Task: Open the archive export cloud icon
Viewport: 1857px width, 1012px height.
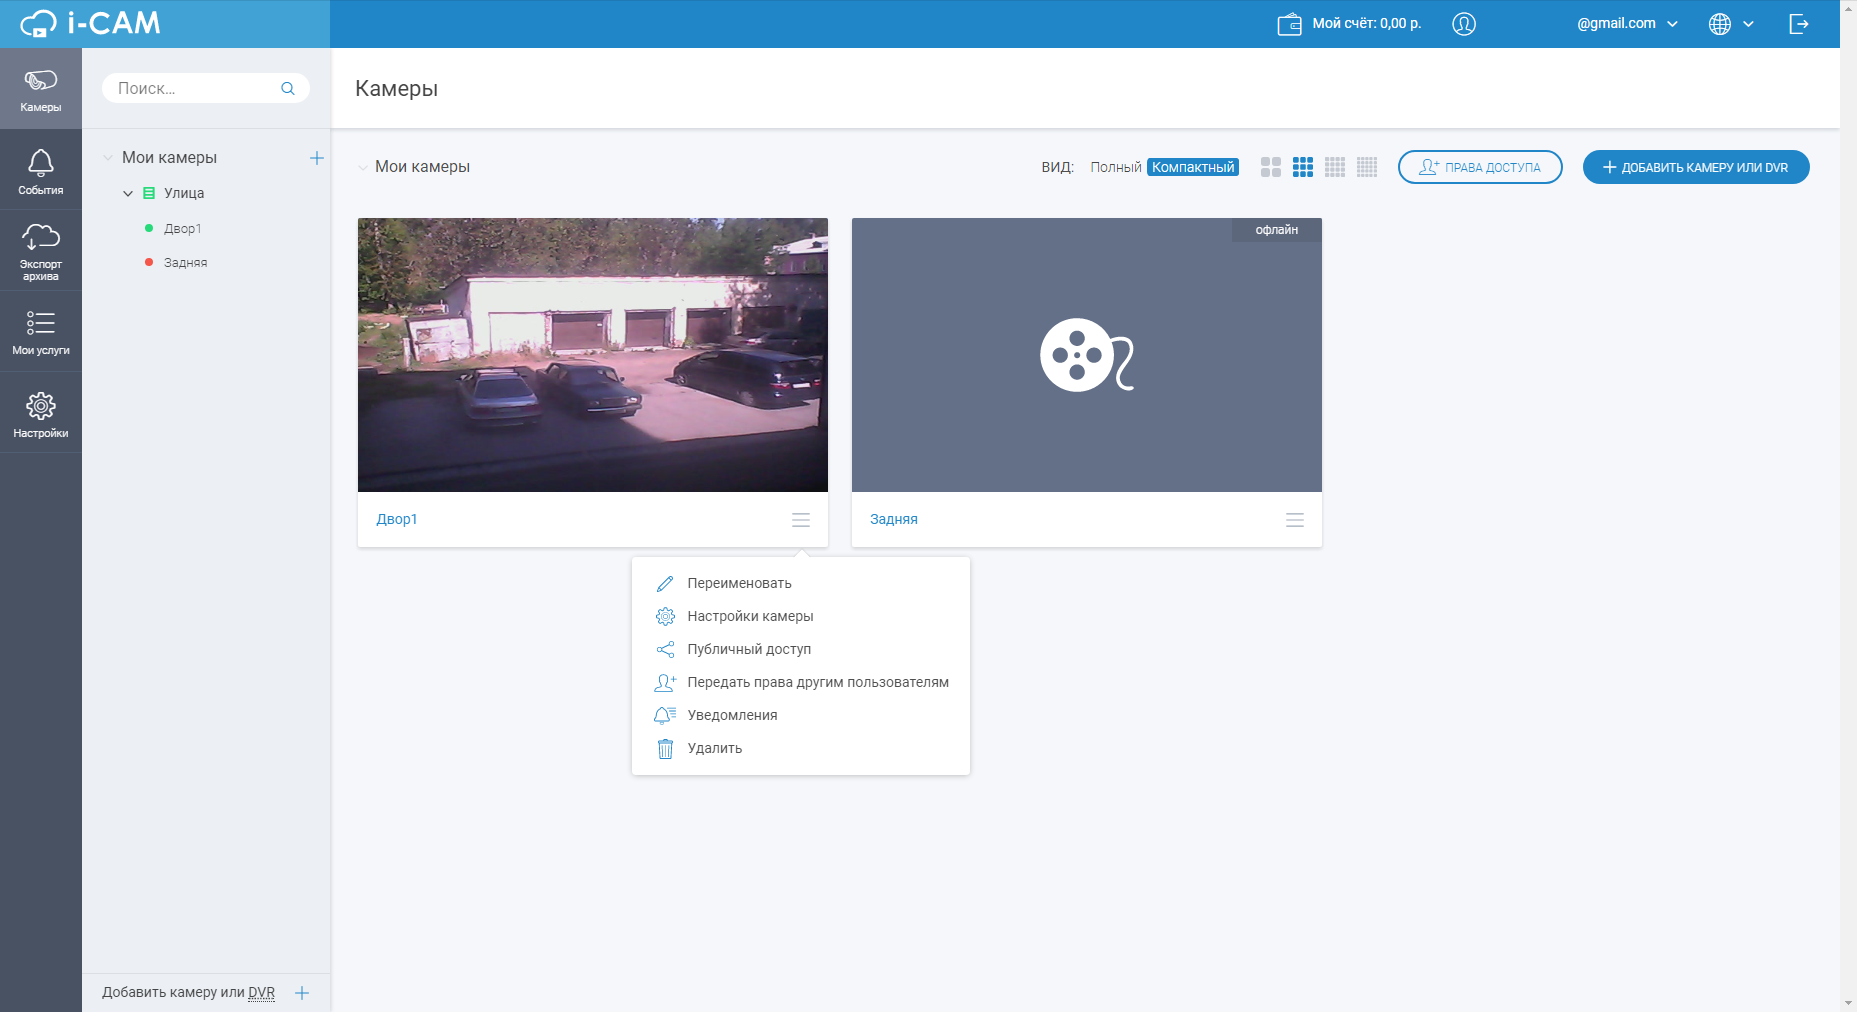Action: [41, 250]
